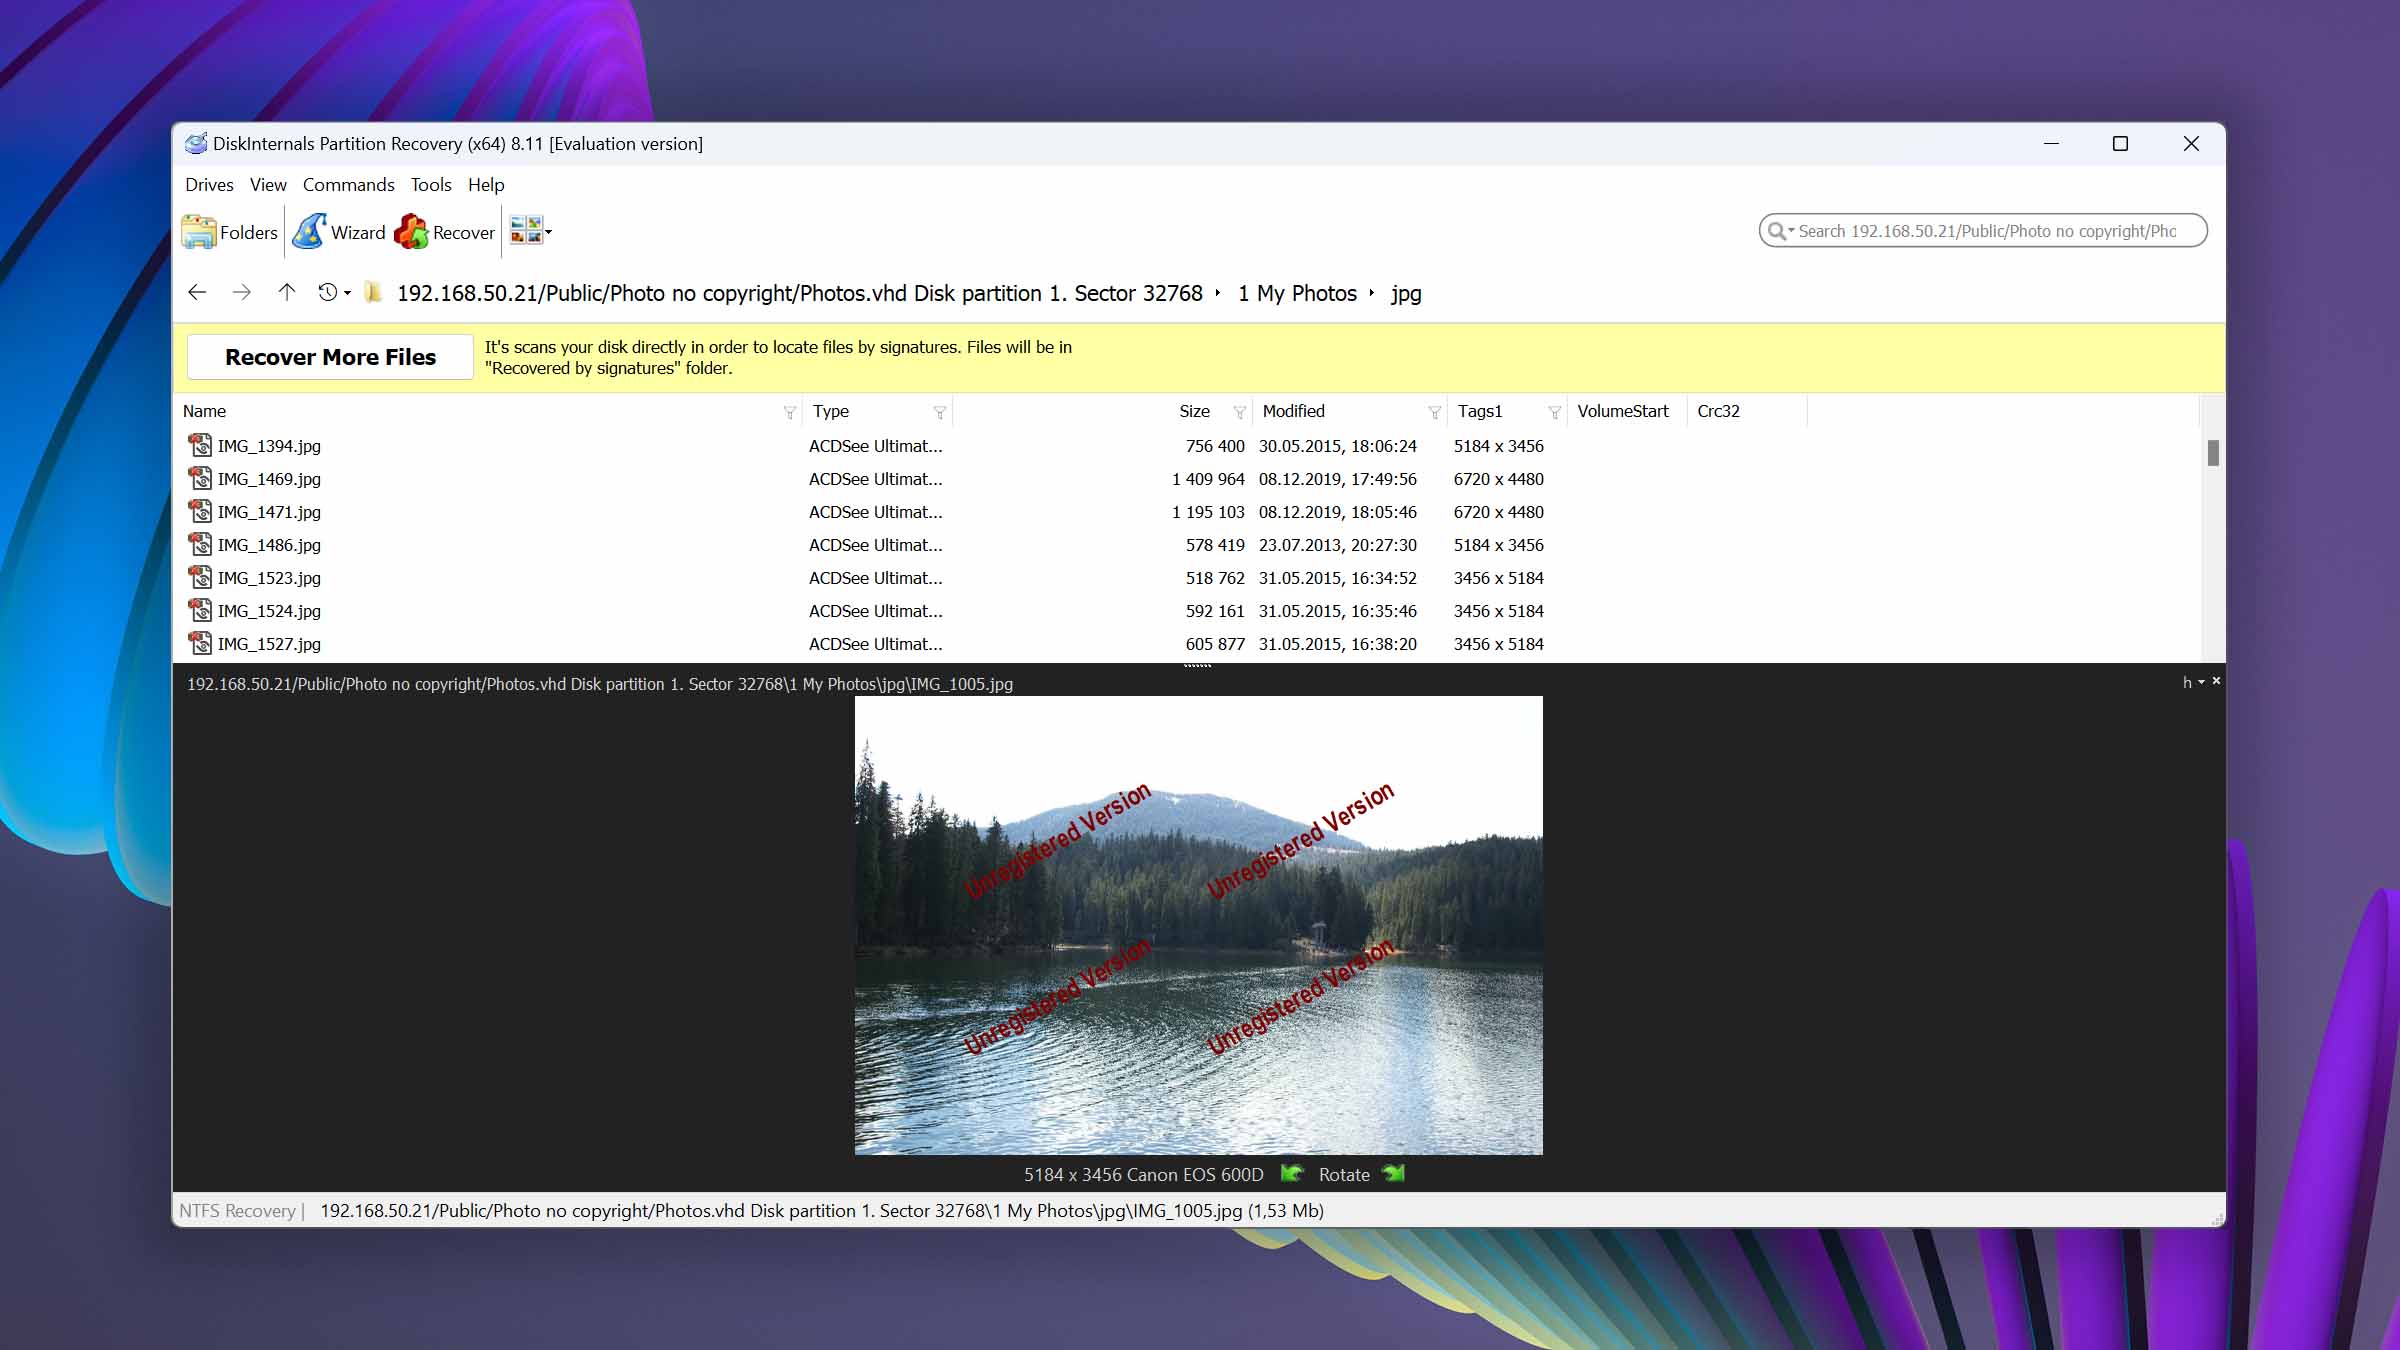Click the file icon of IMG_1523.jpg

point(200,577)
